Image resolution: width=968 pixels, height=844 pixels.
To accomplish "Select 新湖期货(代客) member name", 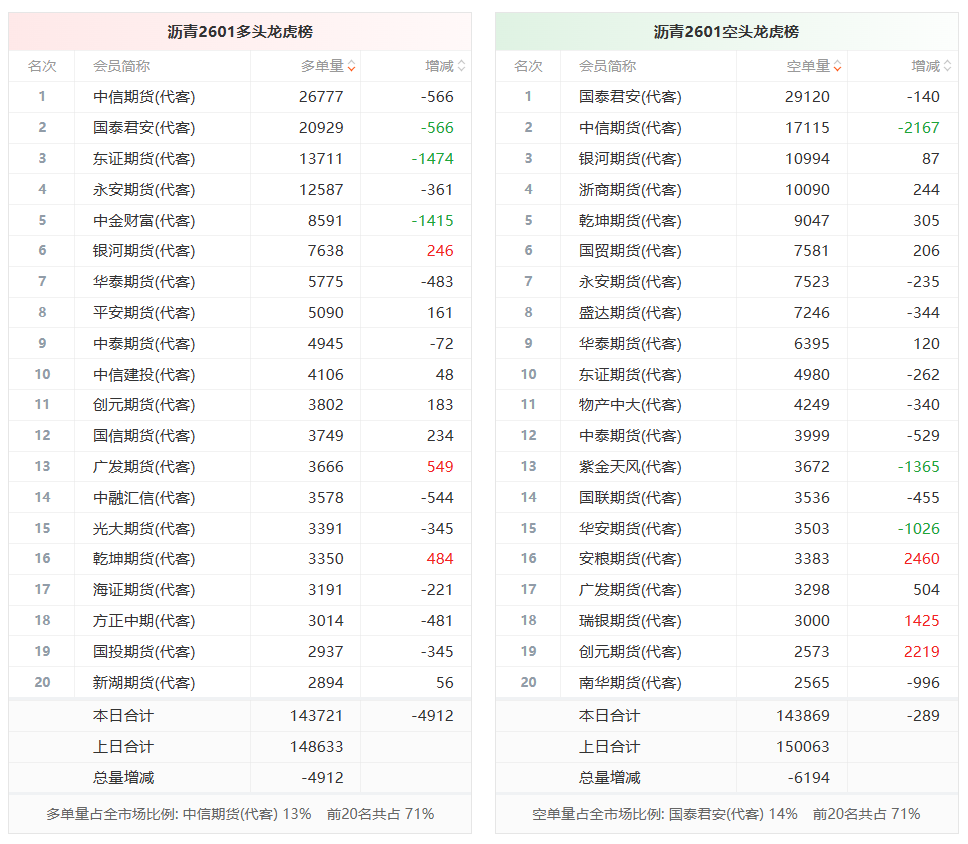I will (144, 682).
